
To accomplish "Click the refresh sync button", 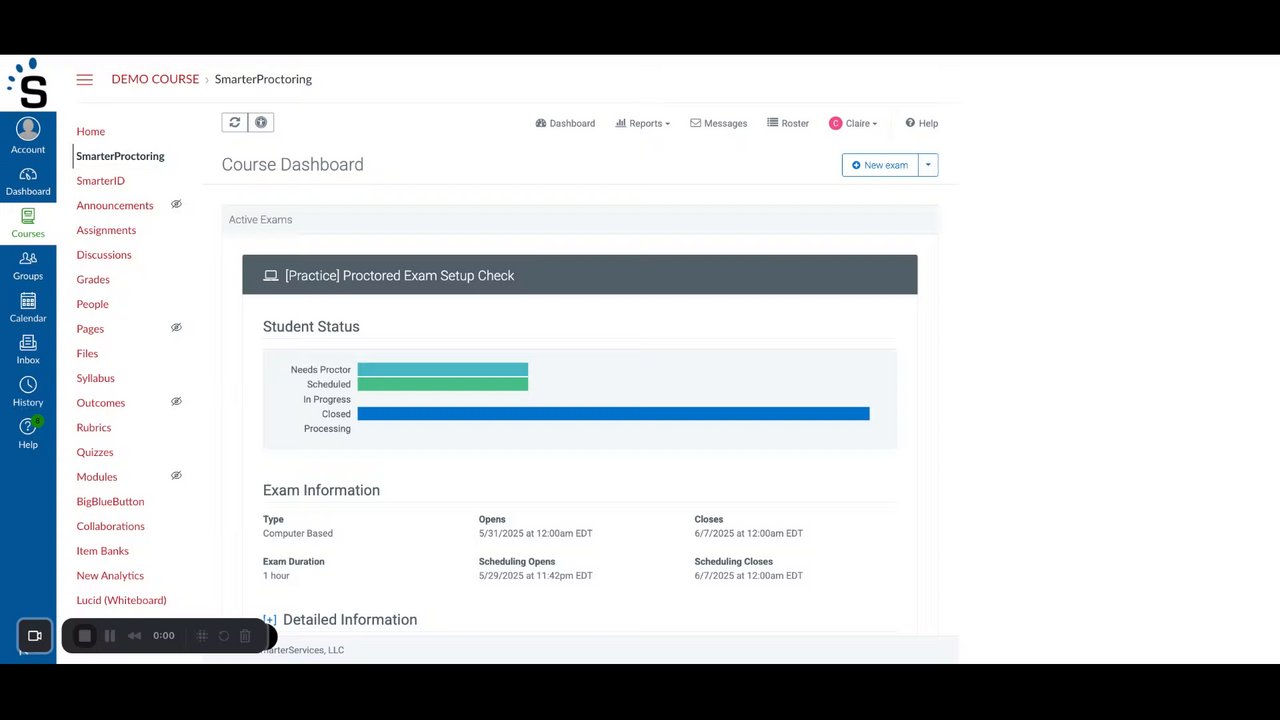I will (x=234, y=122).
